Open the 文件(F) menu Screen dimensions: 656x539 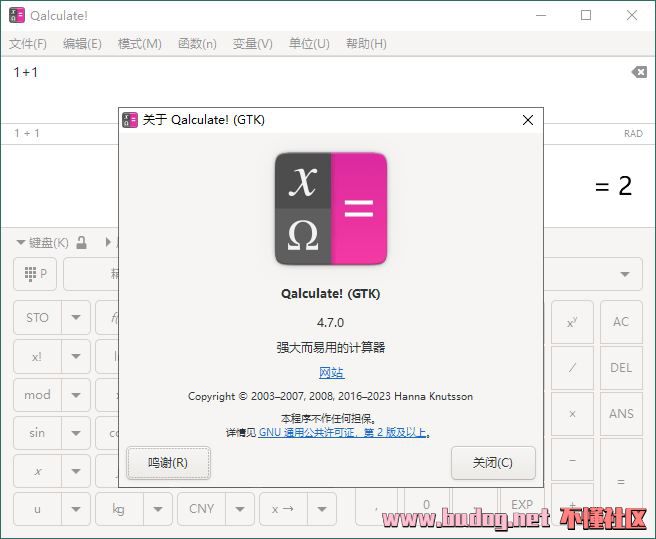click(x=28, y=44)
